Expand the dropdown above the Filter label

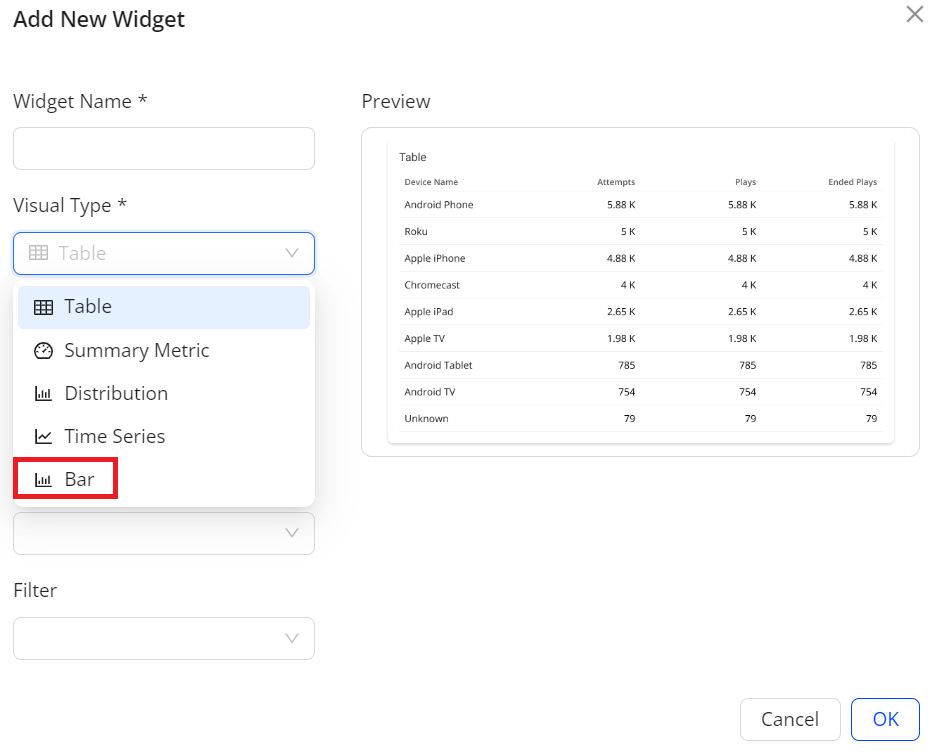tap(164, 533)
